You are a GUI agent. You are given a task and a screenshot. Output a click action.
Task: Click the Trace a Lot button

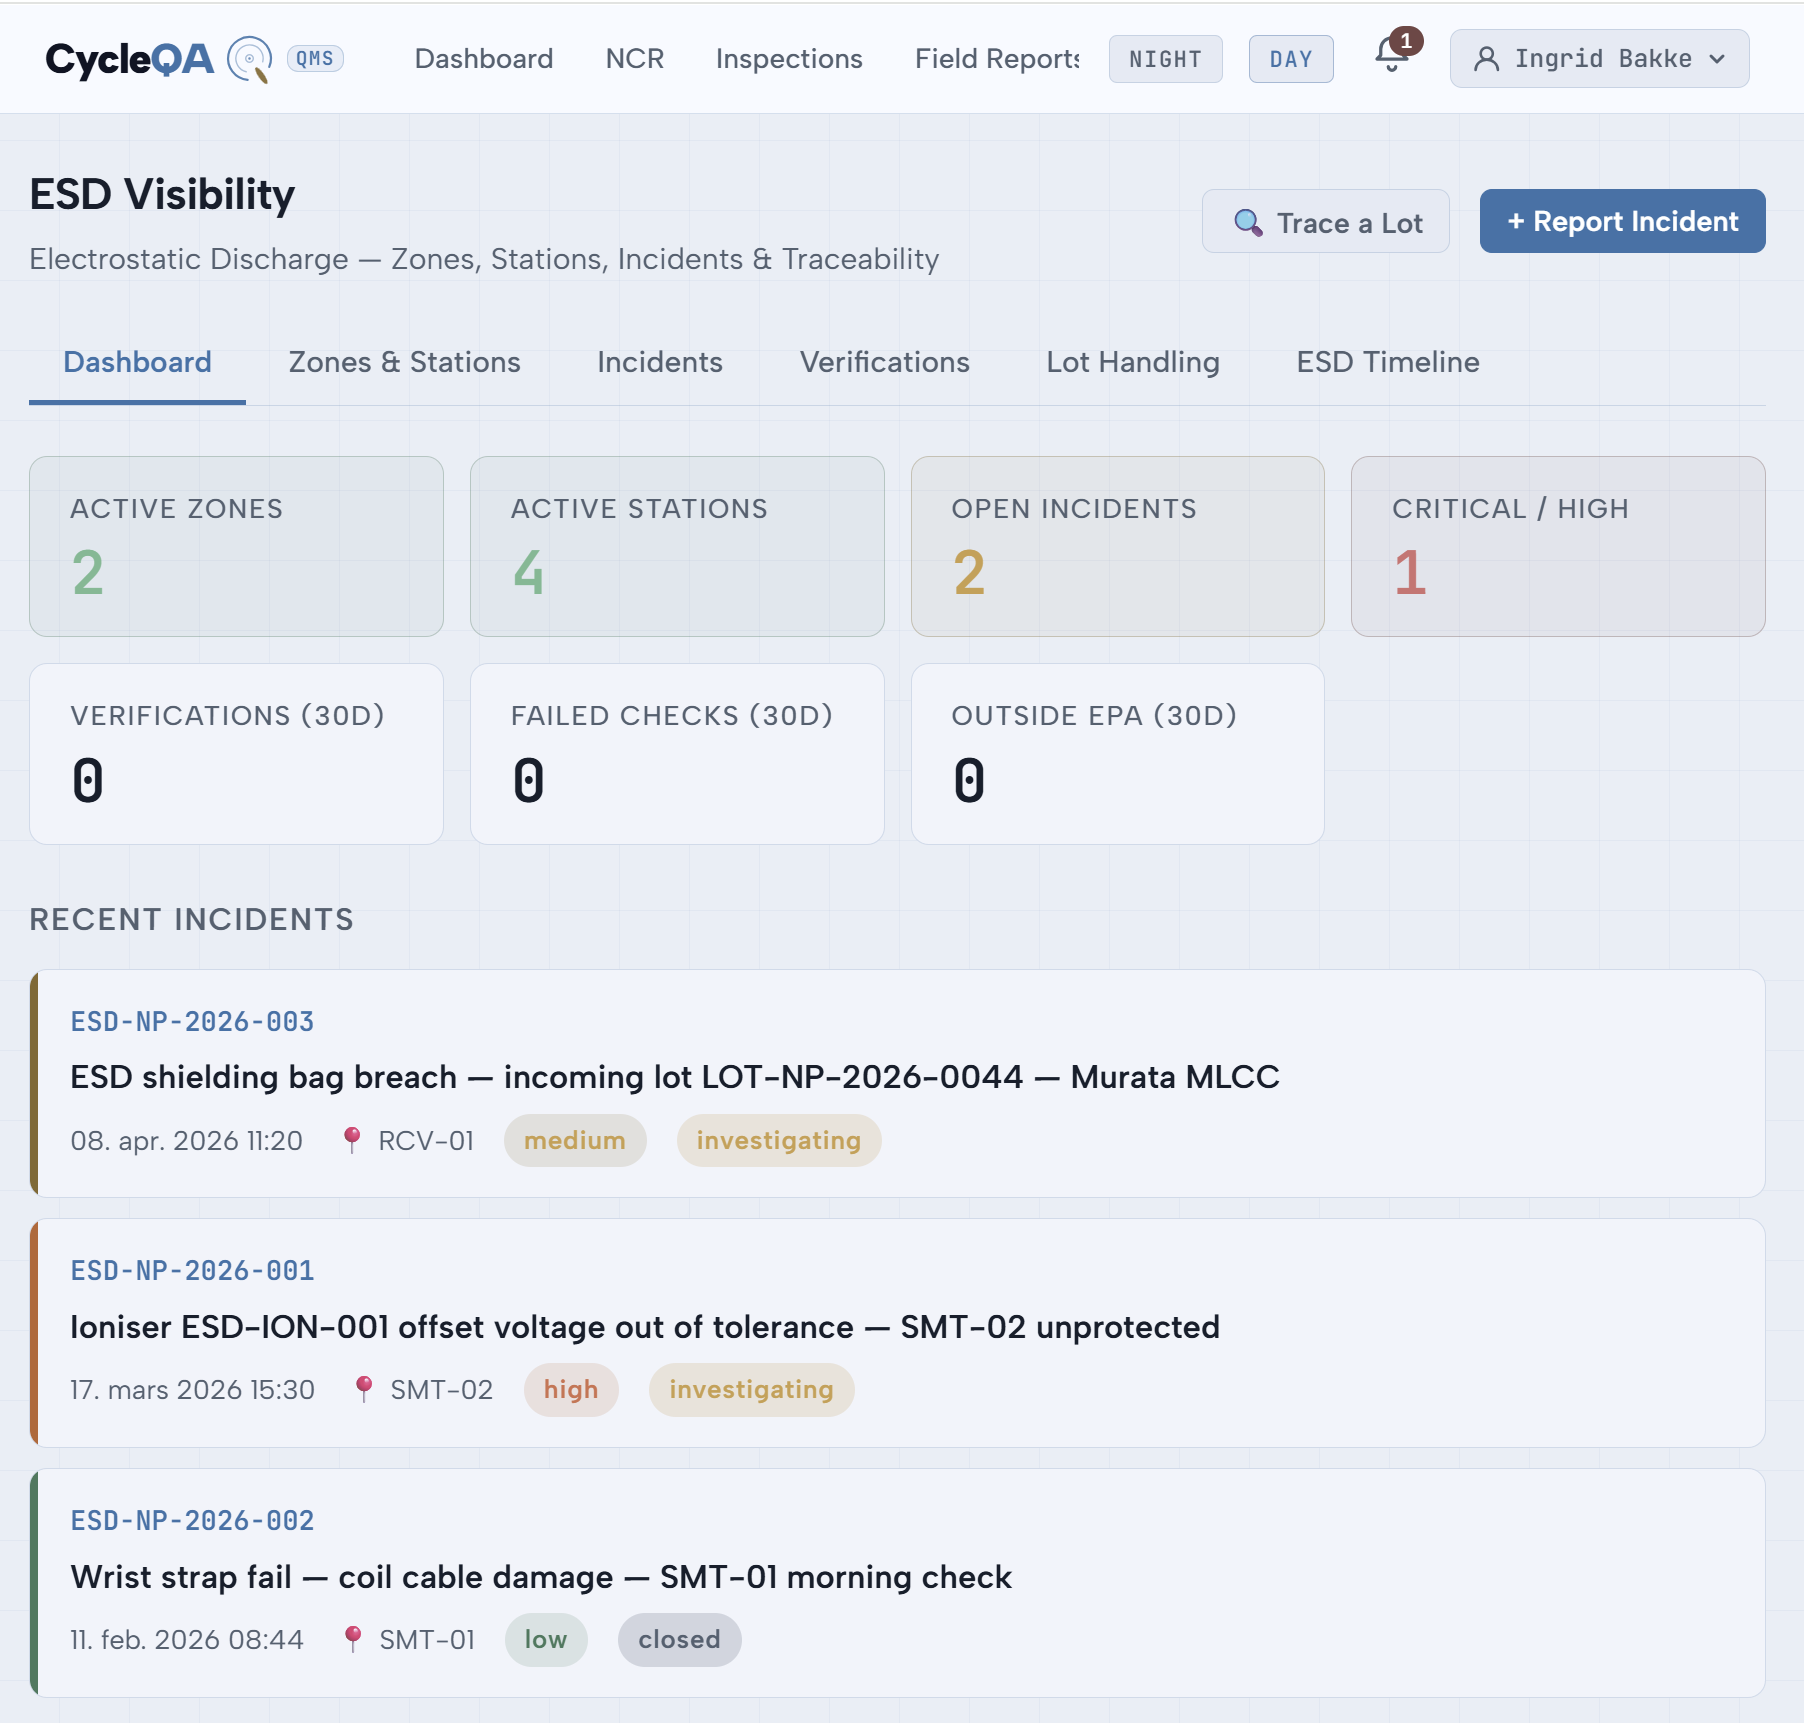pyautogui.click(x=1325, y=221)
